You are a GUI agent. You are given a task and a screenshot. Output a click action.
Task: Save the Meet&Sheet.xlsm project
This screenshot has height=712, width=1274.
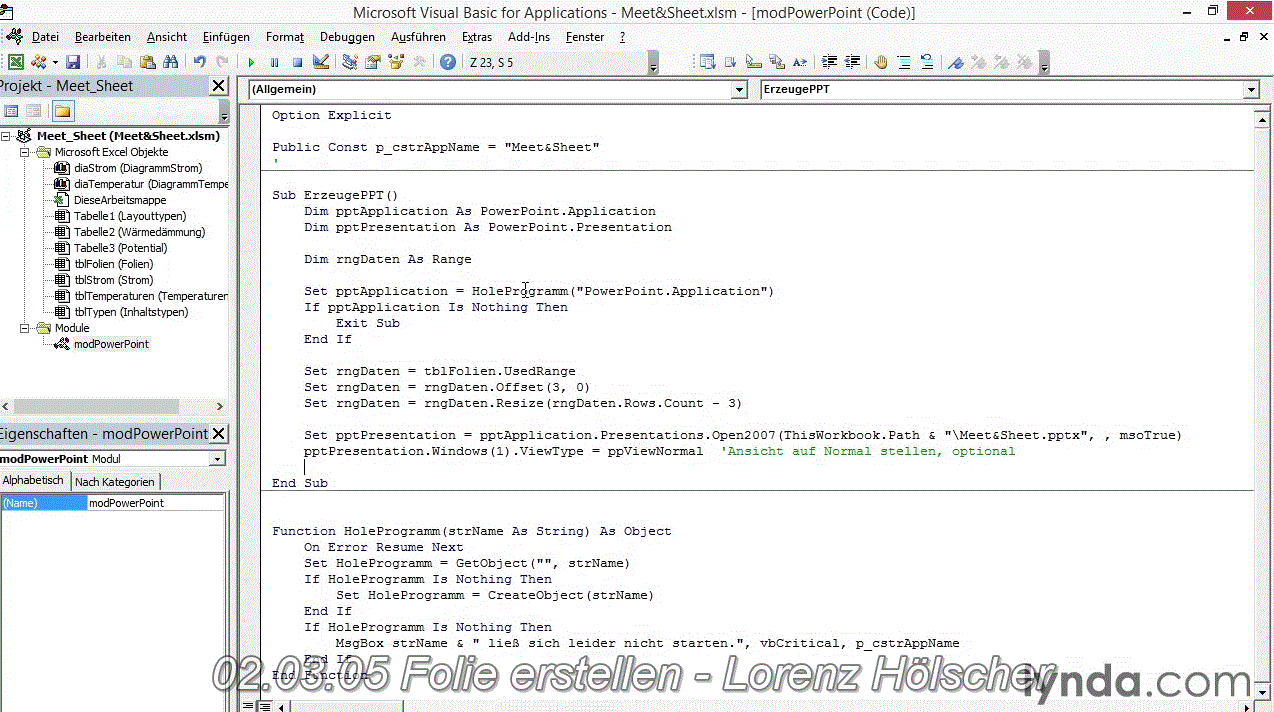tap(73, 62)
